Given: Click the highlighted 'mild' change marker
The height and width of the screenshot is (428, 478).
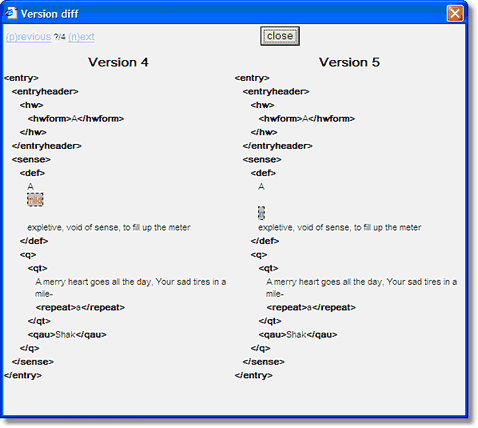Looking at the screenshot, I should pyautogui.click(x=35, y=200).
